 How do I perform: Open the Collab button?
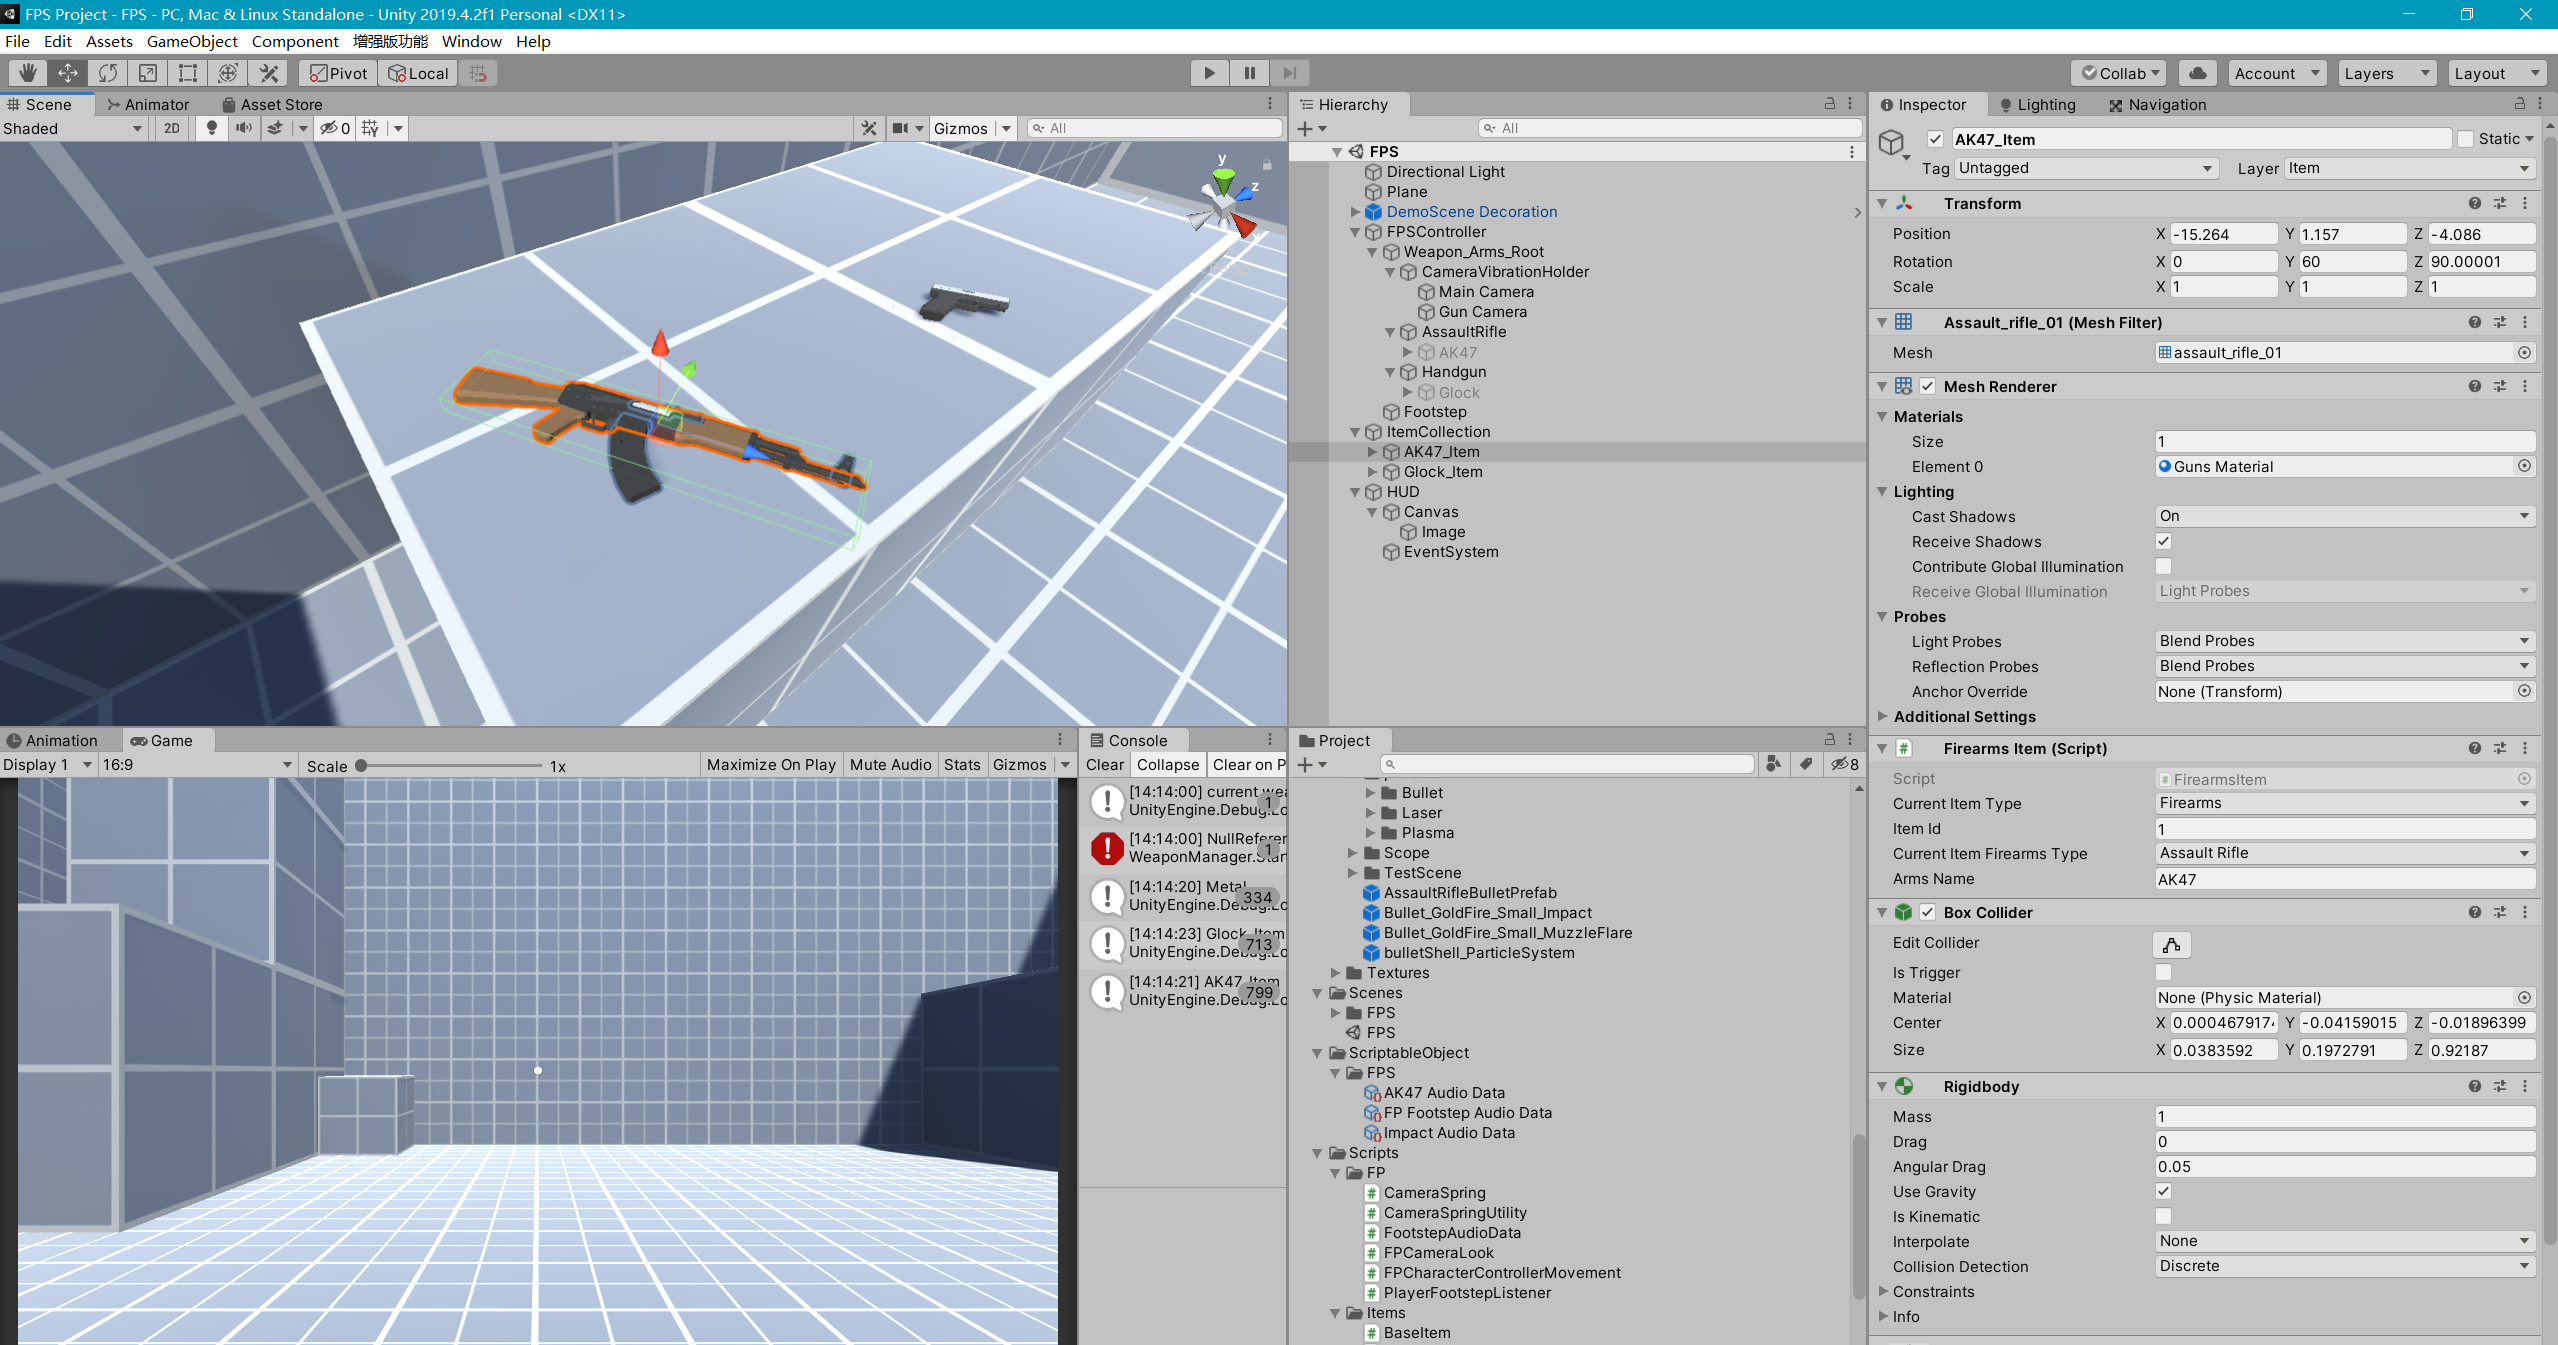(2120, 73)
